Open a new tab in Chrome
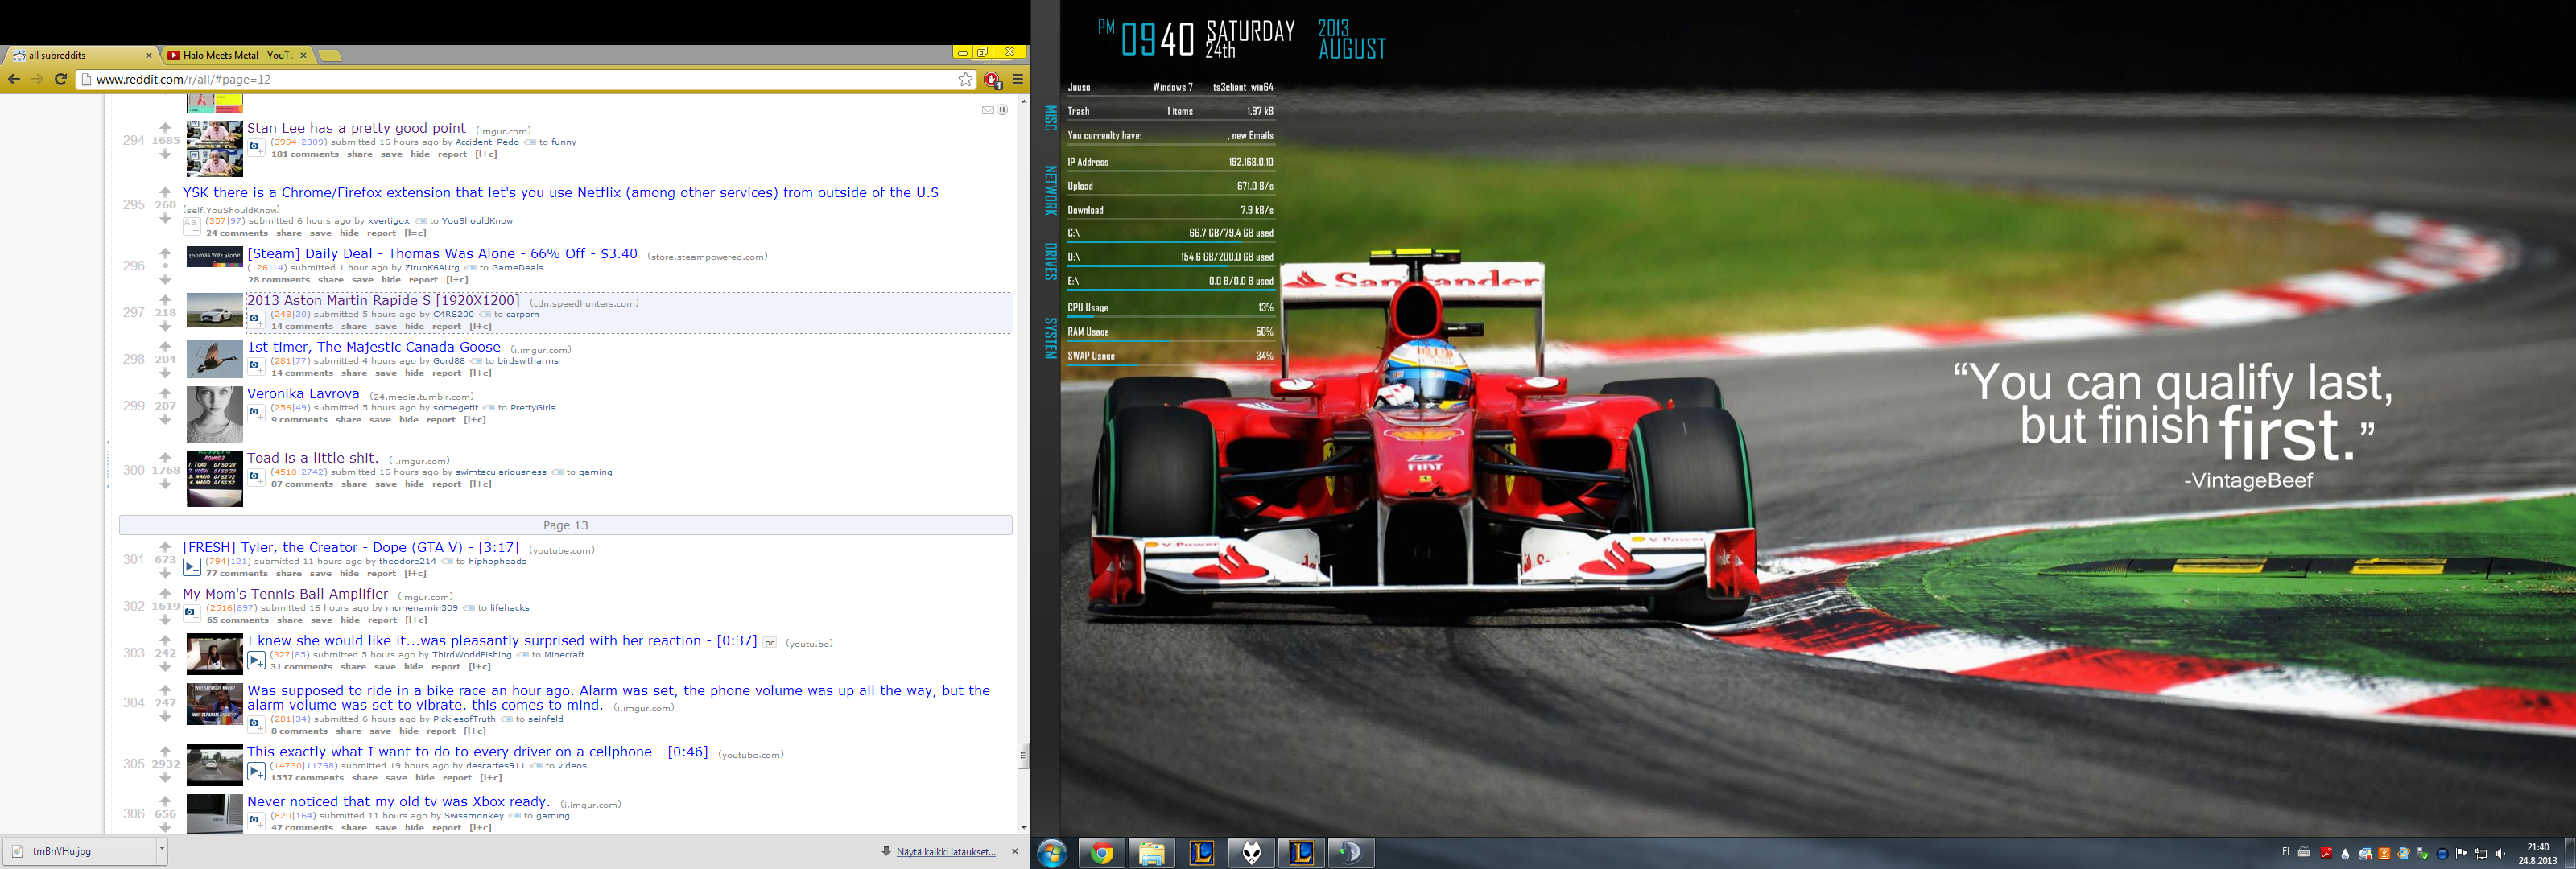This screenshot has width=2576, height=869. 330,55
